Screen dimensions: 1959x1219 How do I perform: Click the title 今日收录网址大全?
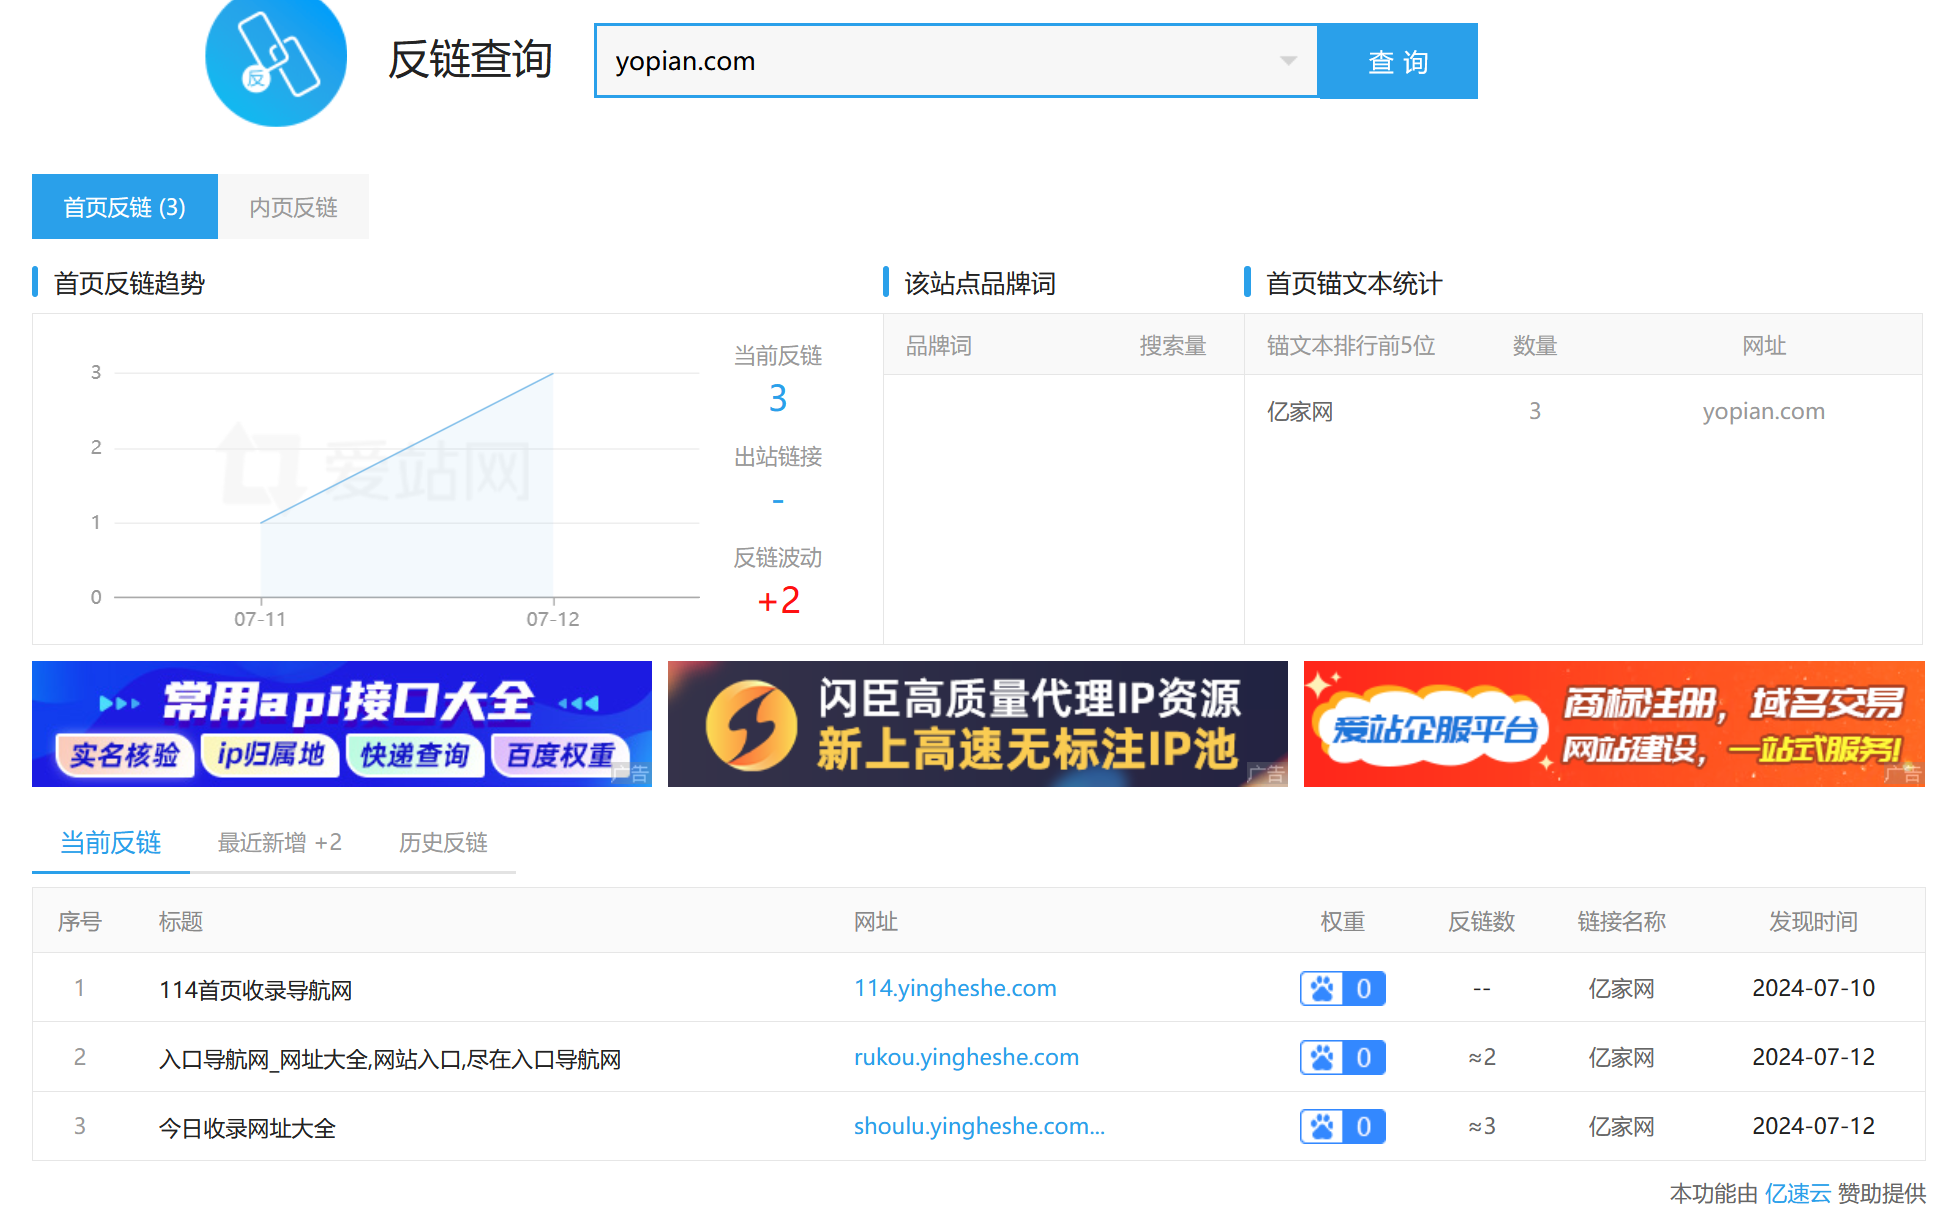point(247,1128)
